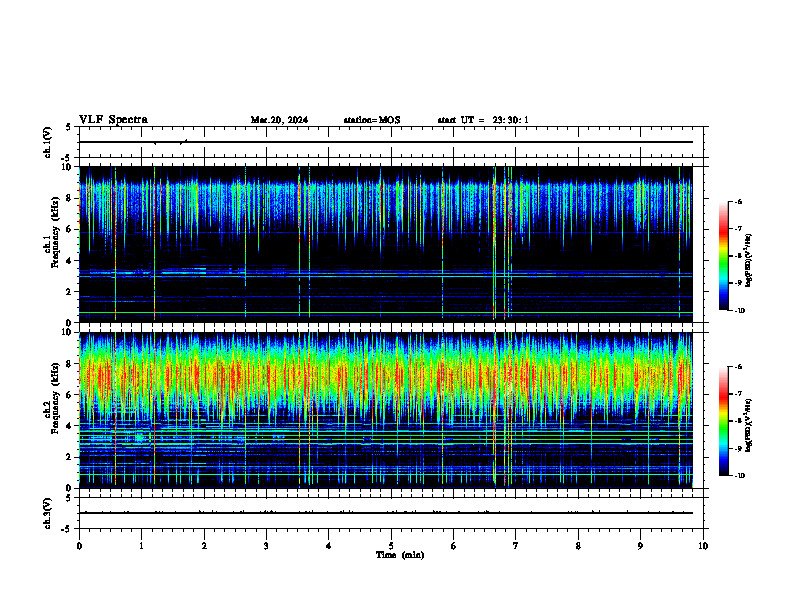Click the ch.1(V) axis label

pyautogui.click(x=47, y=142)
